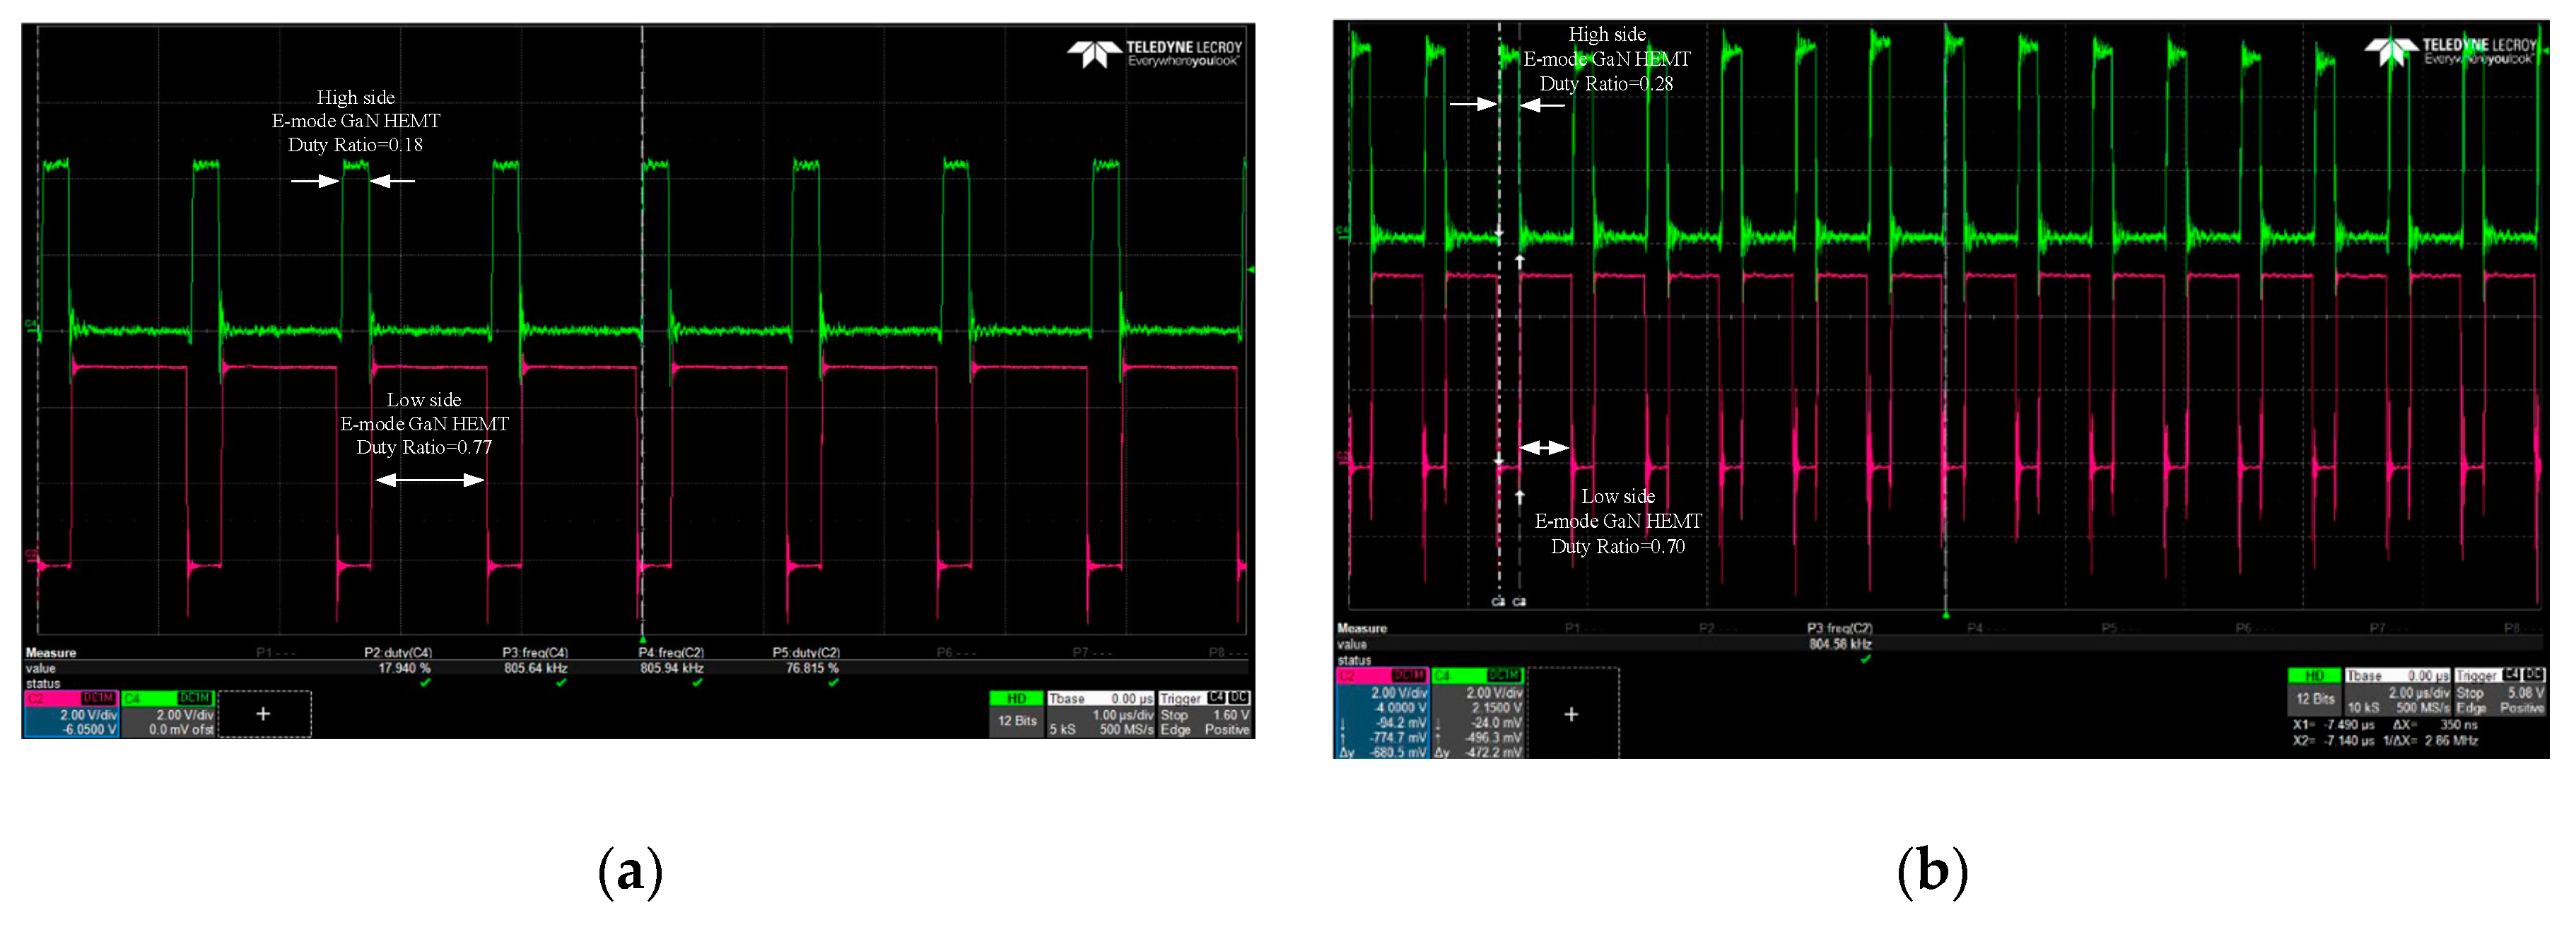Click green checkmark under P5 duty(C2) value
2576x927 pixels.
pyautogui.click(x=833, y=682)
